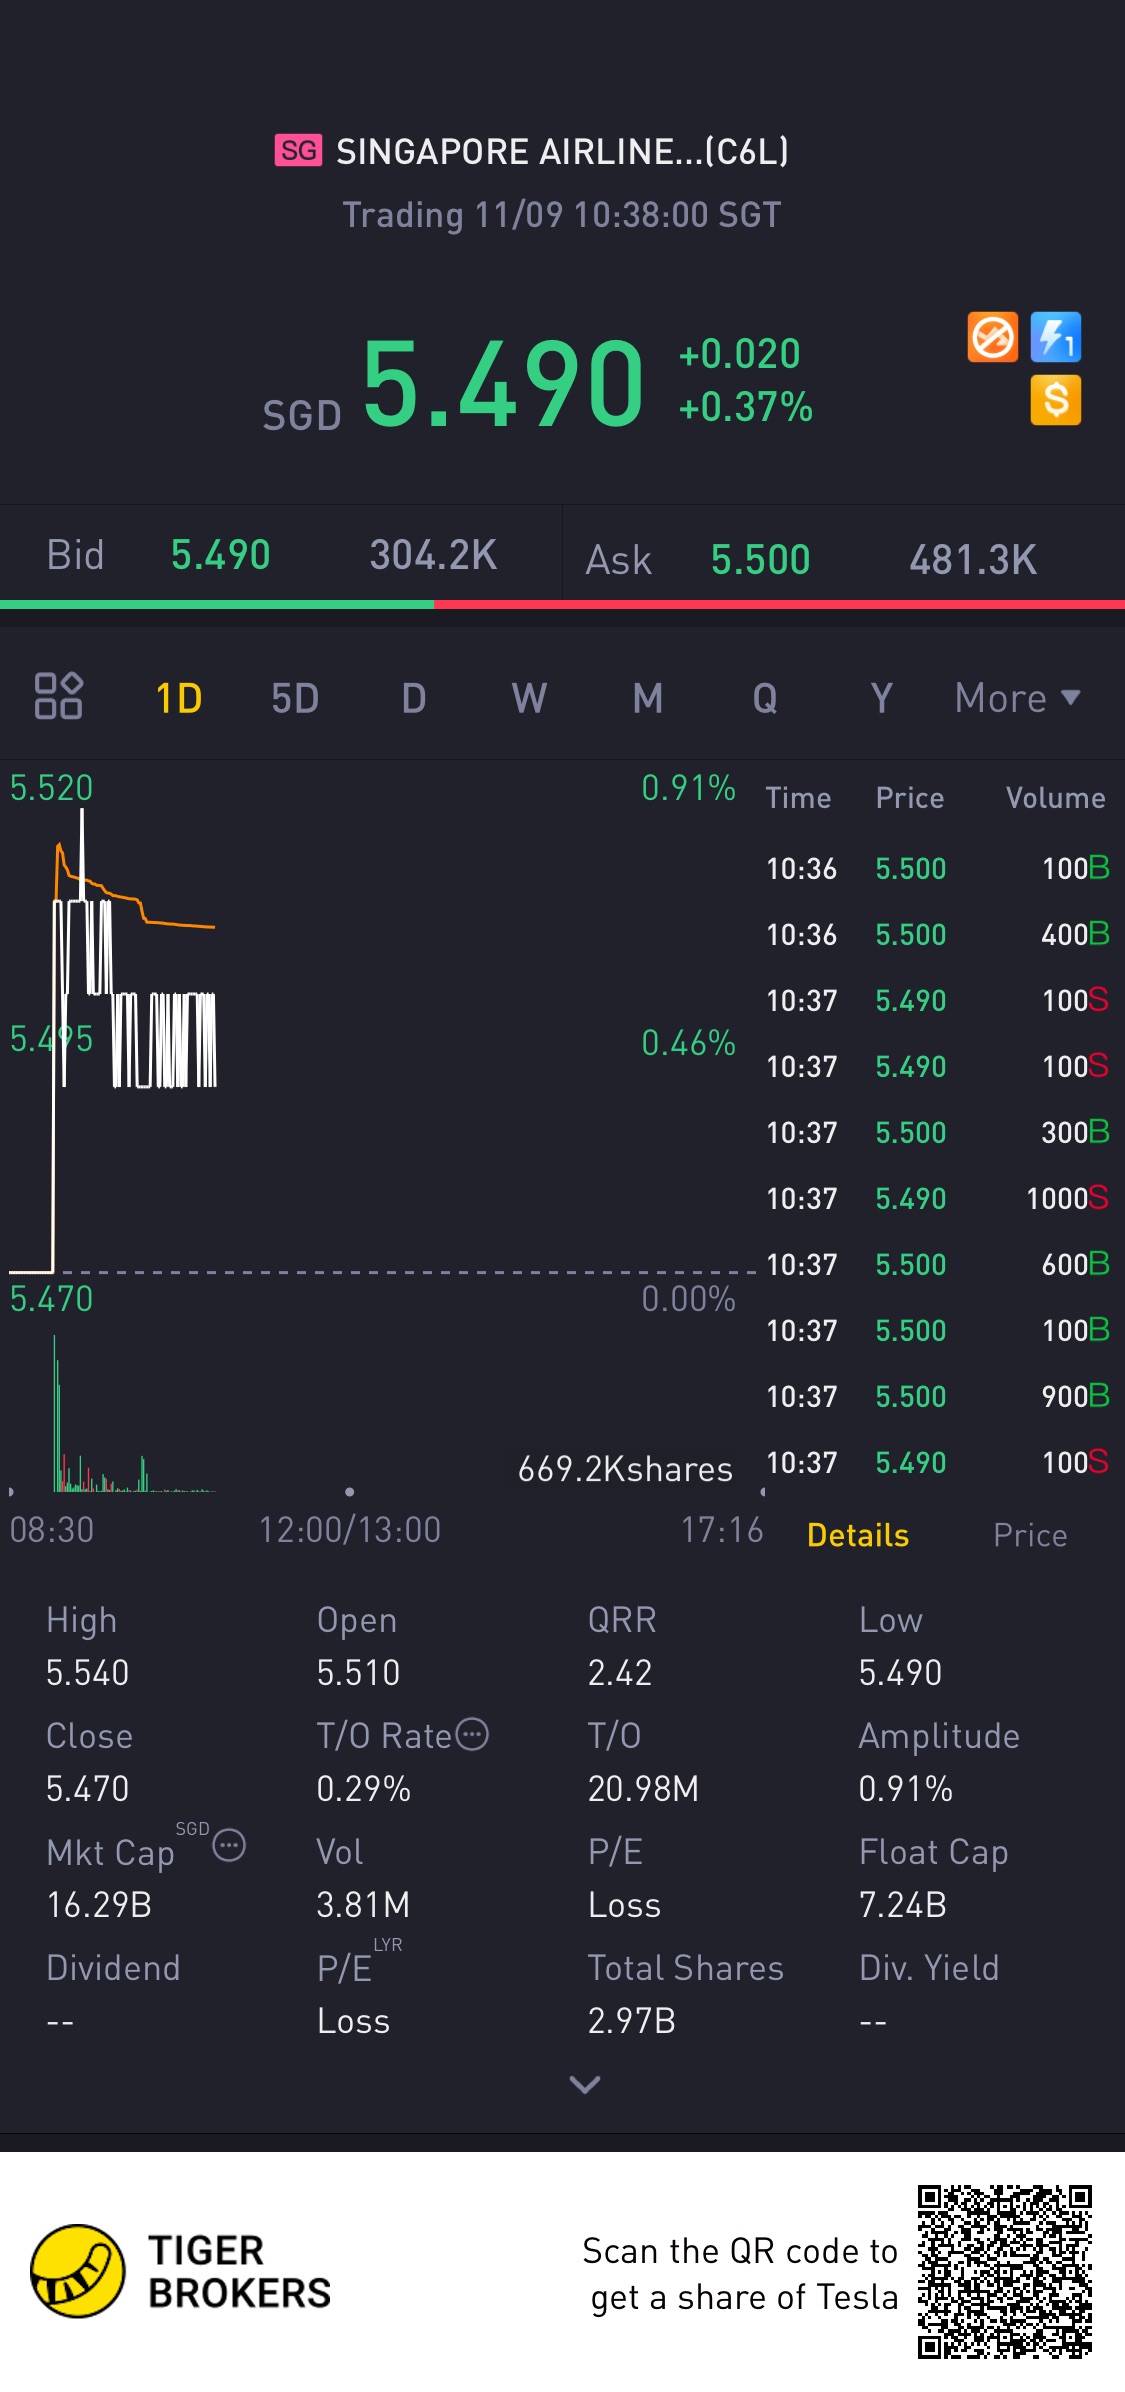Open the More timeframes dropdown
1125x2392 pixels.
1017,698
